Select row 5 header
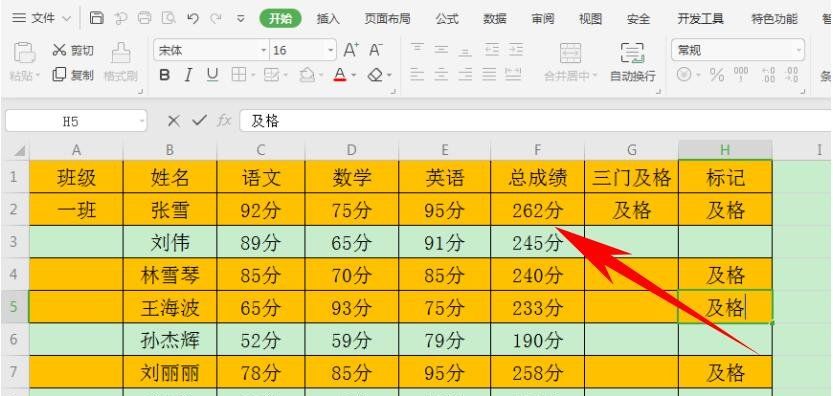 click(14, 307)
